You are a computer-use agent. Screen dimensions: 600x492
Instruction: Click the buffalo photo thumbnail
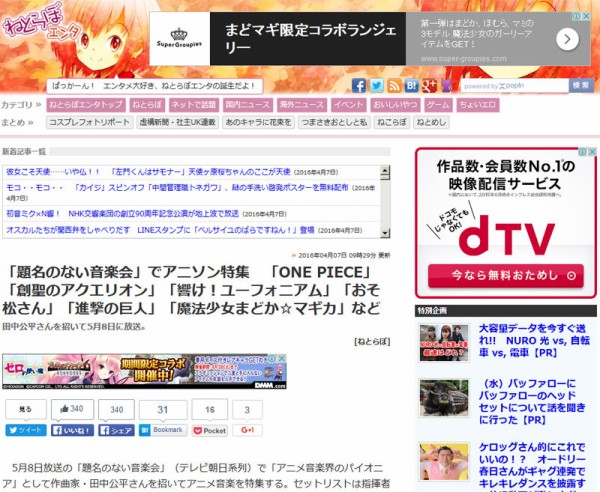click(x=444, y=398)
